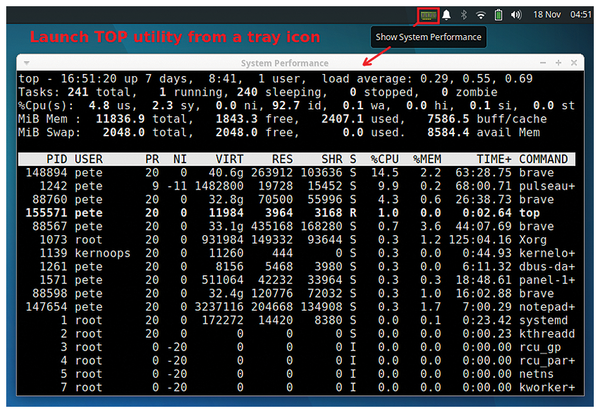Open the volume speaker icon

coord(516,15)
